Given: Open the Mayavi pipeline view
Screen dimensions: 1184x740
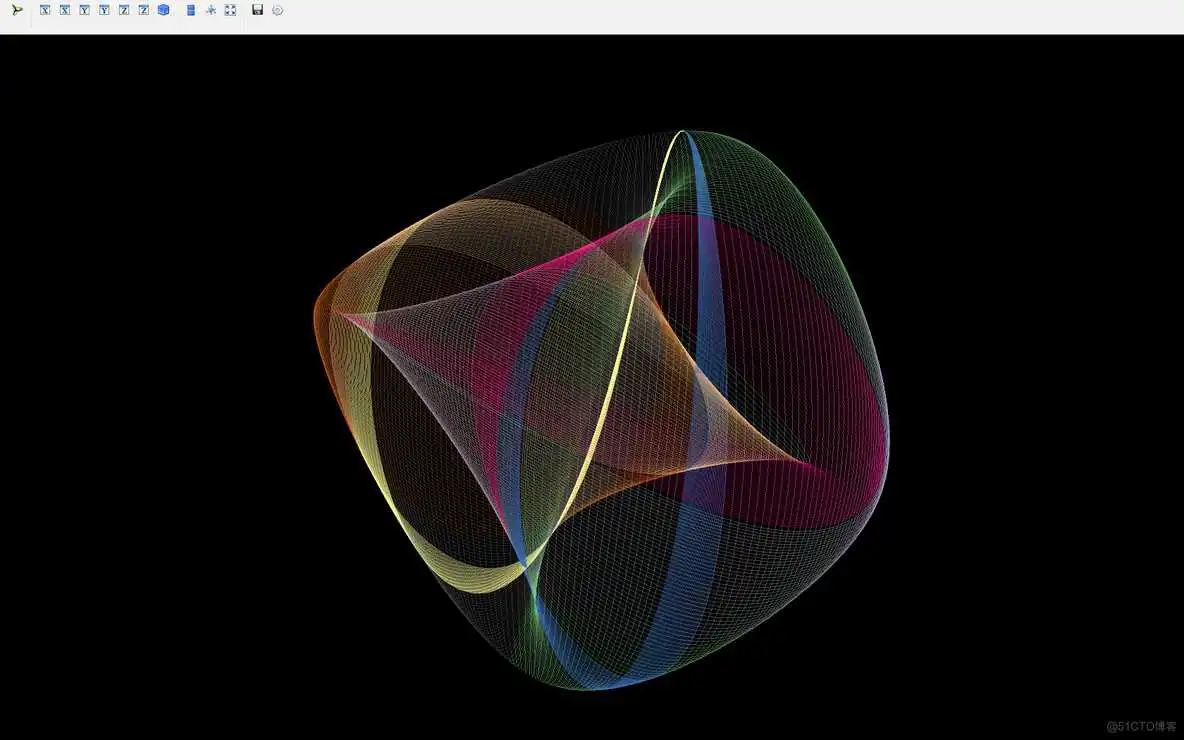Looking at the screenshot, I should click(x=17, y=10).
